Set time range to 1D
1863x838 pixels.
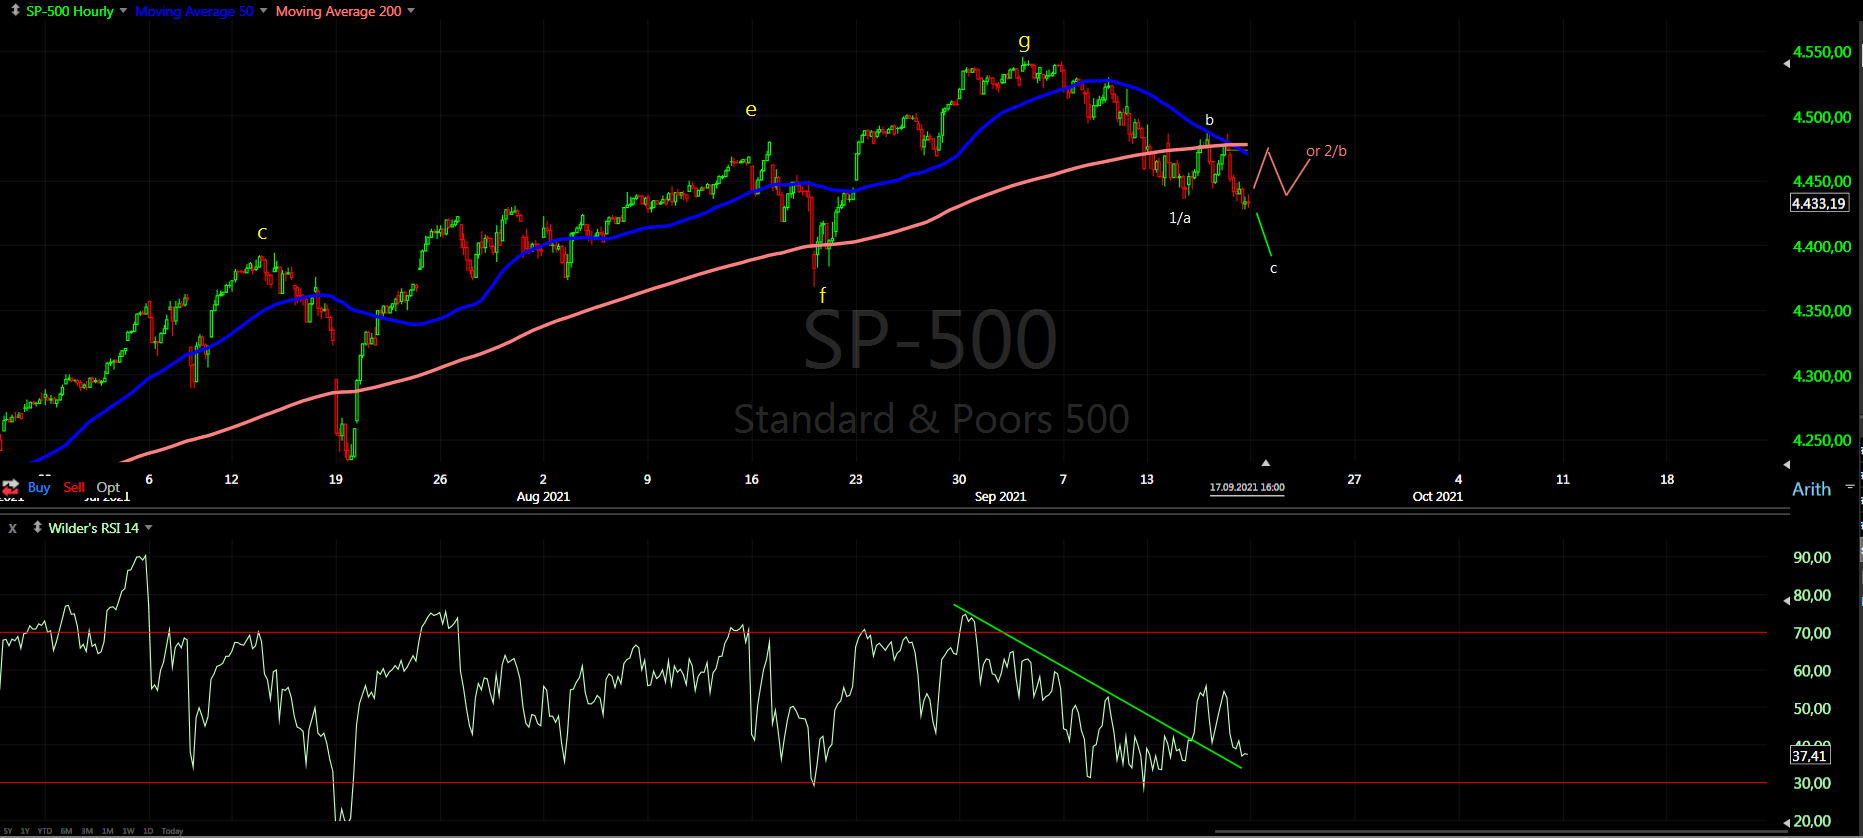[148, 831]
